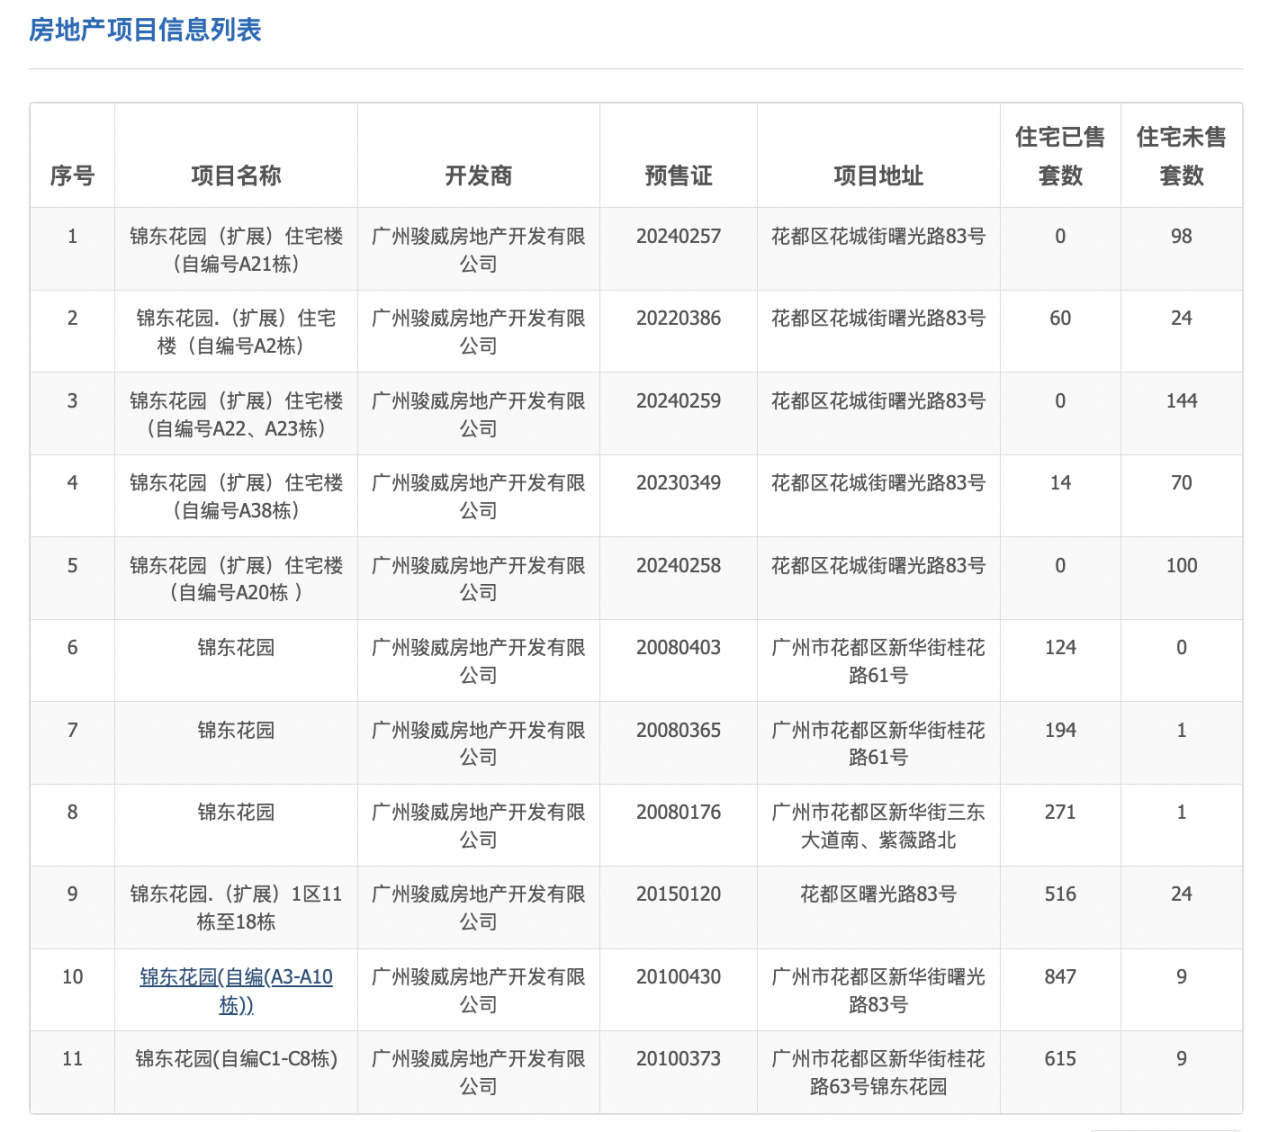
Task: Click sold count 124
Action: pos(1060,648)
